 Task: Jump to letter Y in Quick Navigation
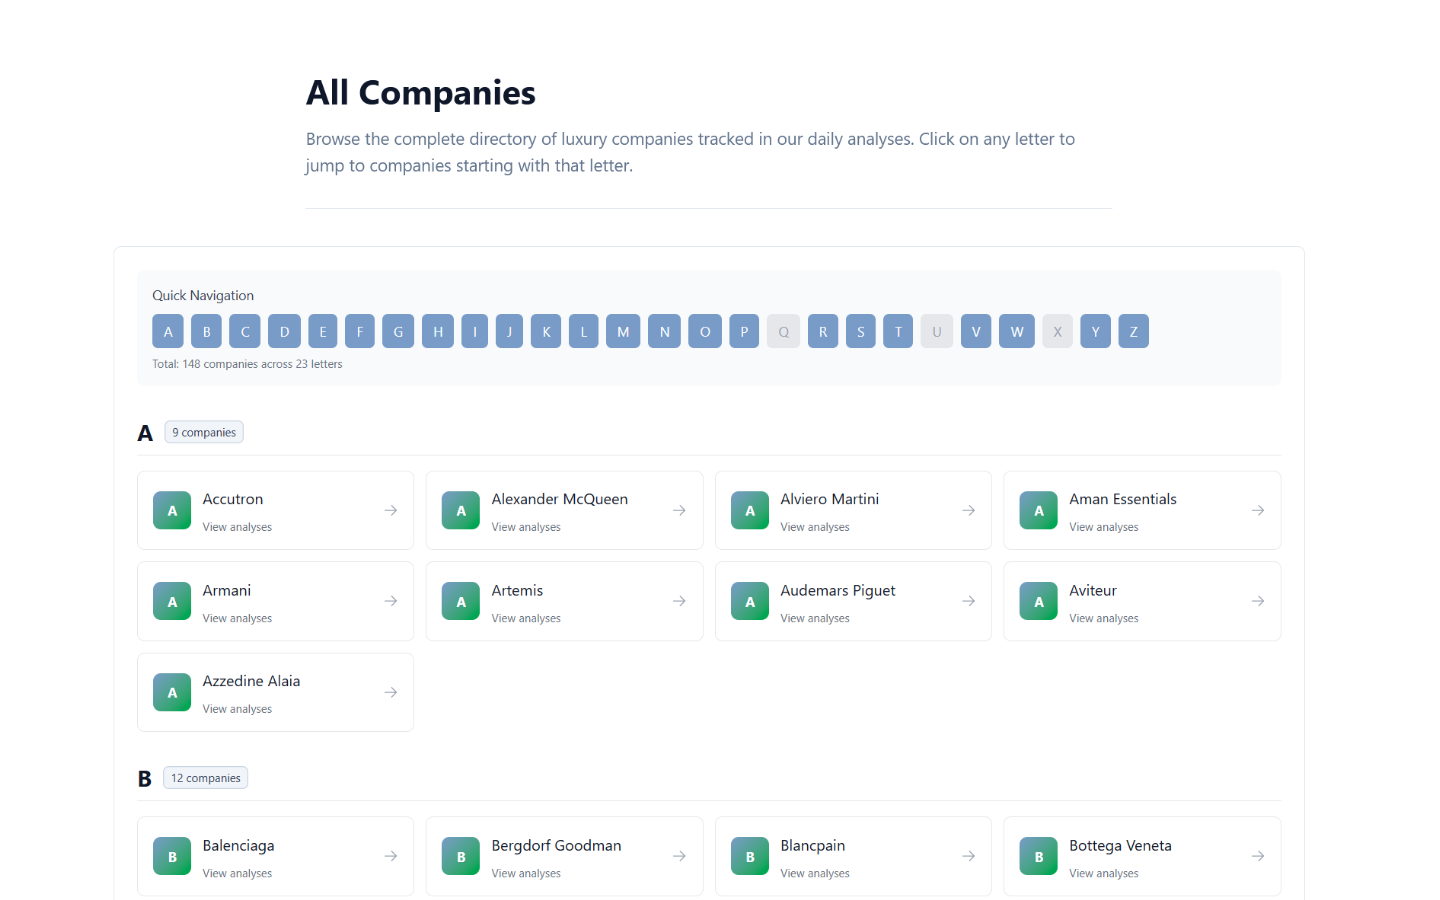click(1095, 331)
